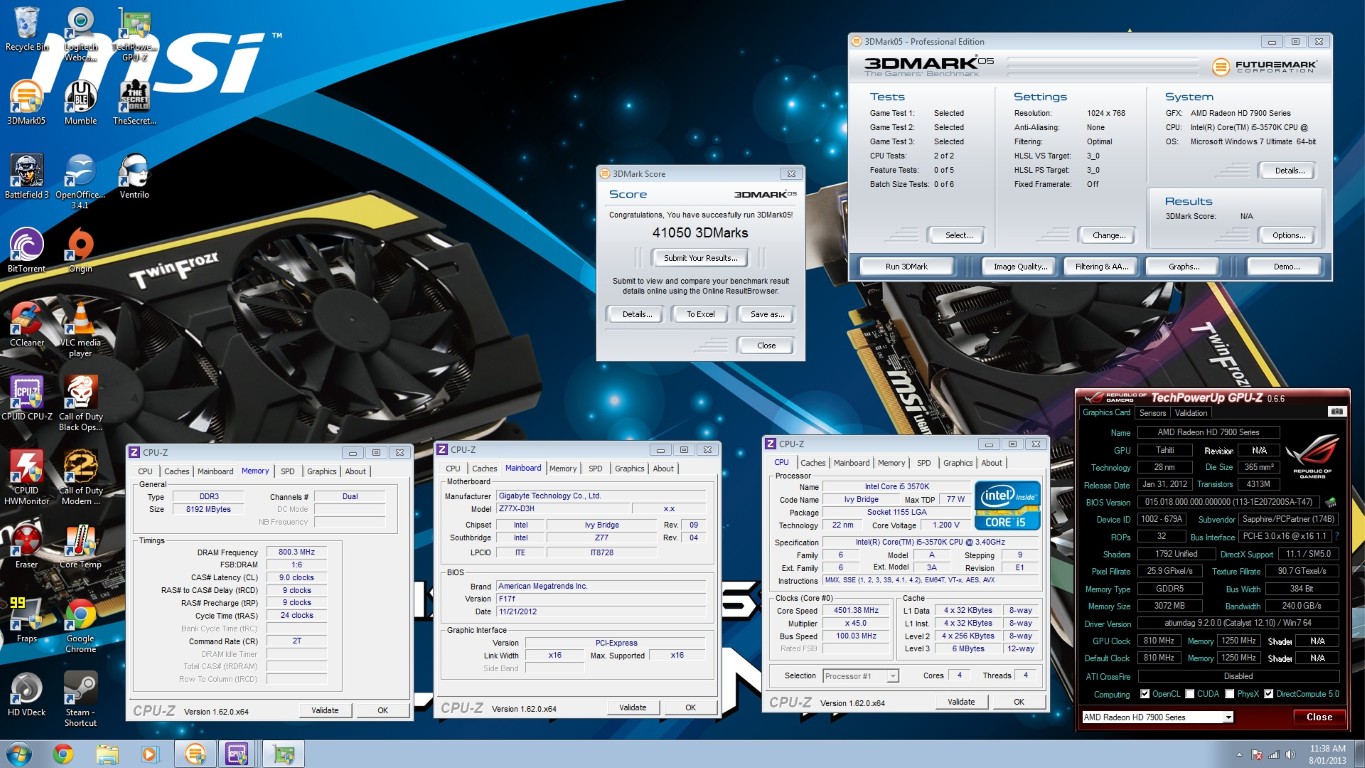This screenshot has width=1365, height=768.
Task: Launch the Logitech Webcam desktop shortcut
Action: tap(81, 35)
